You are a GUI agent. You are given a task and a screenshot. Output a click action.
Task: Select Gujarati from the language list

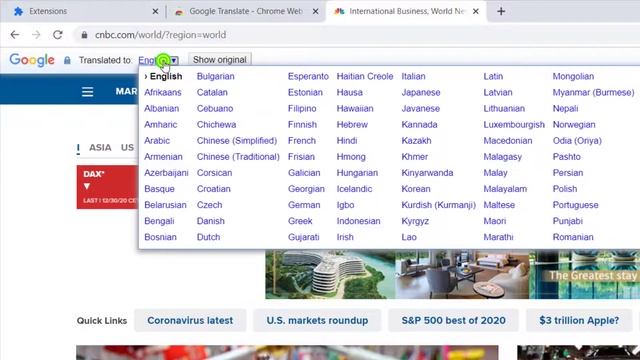304,237
